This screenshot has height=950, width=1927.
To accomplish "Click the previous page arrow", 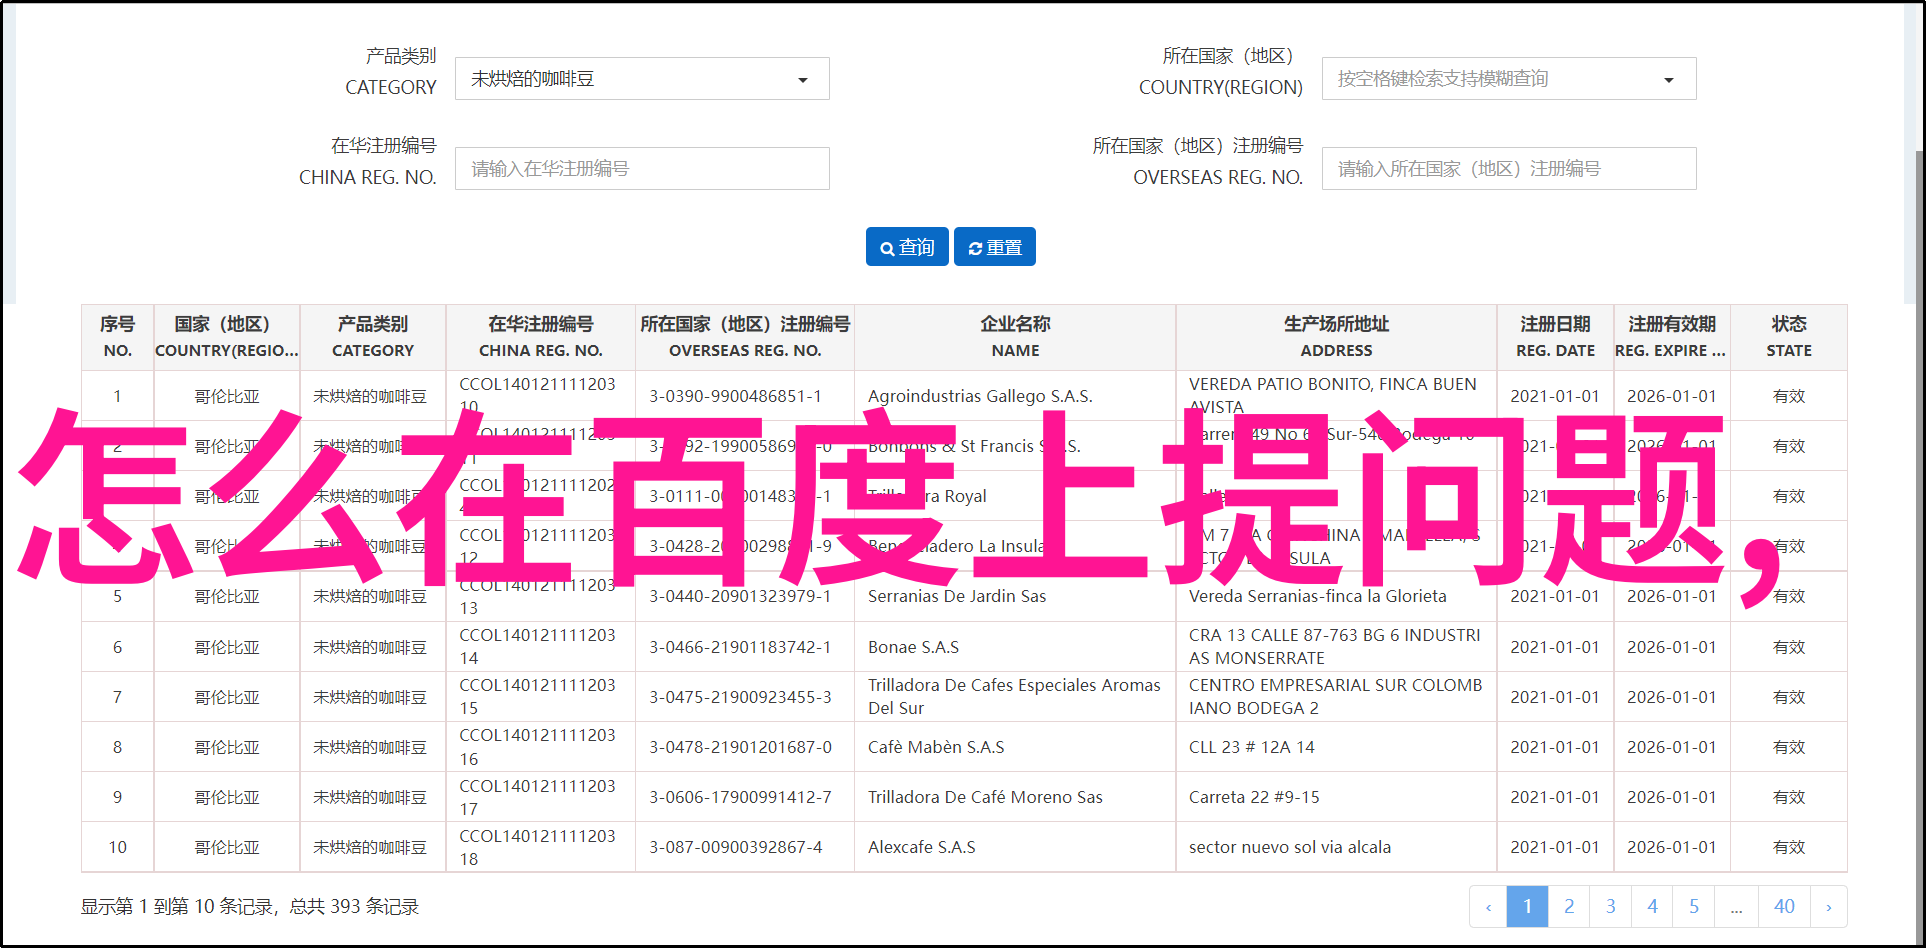I will (x=1488, y=907).
